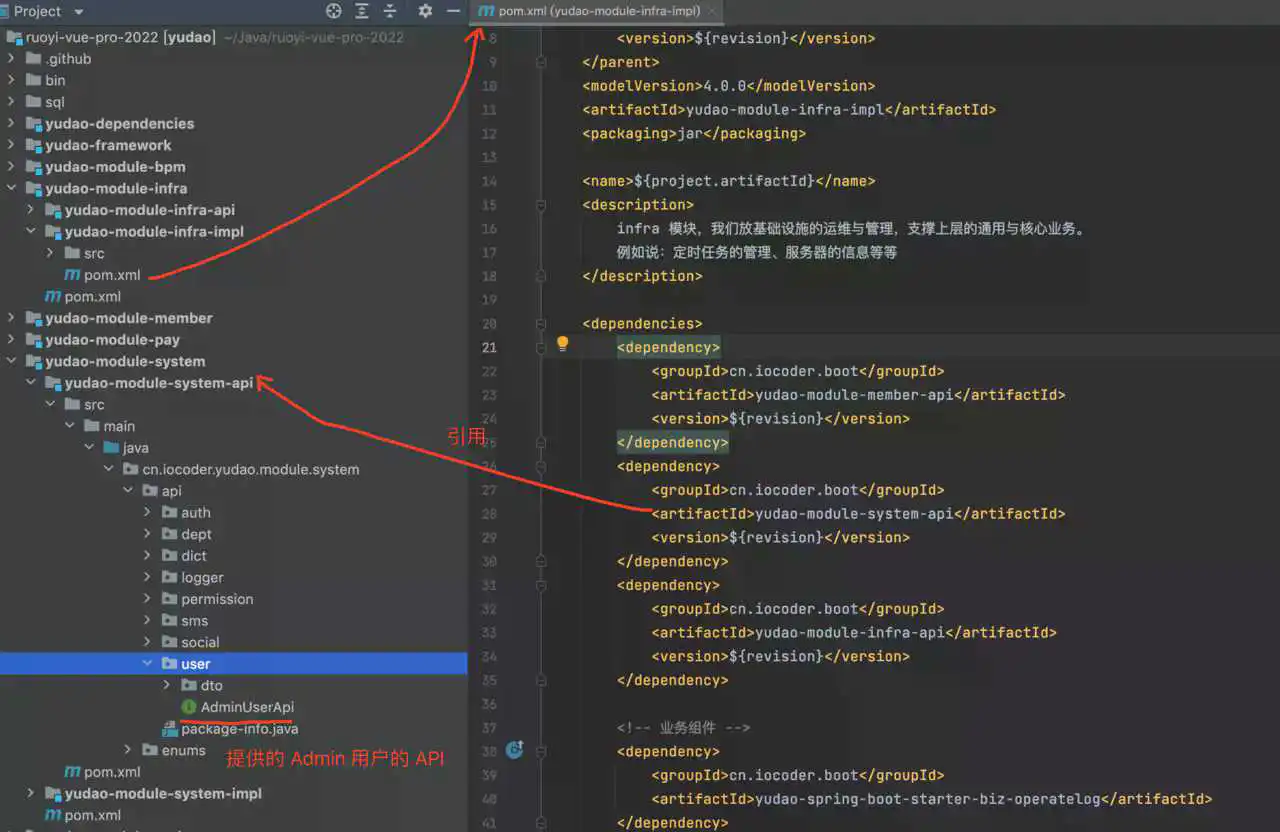Switch to pom.xml (yudao-module-infra-impl) tab
This screenshot has height=832, width=1280.
pyautogui.click(x=598, y=11)
